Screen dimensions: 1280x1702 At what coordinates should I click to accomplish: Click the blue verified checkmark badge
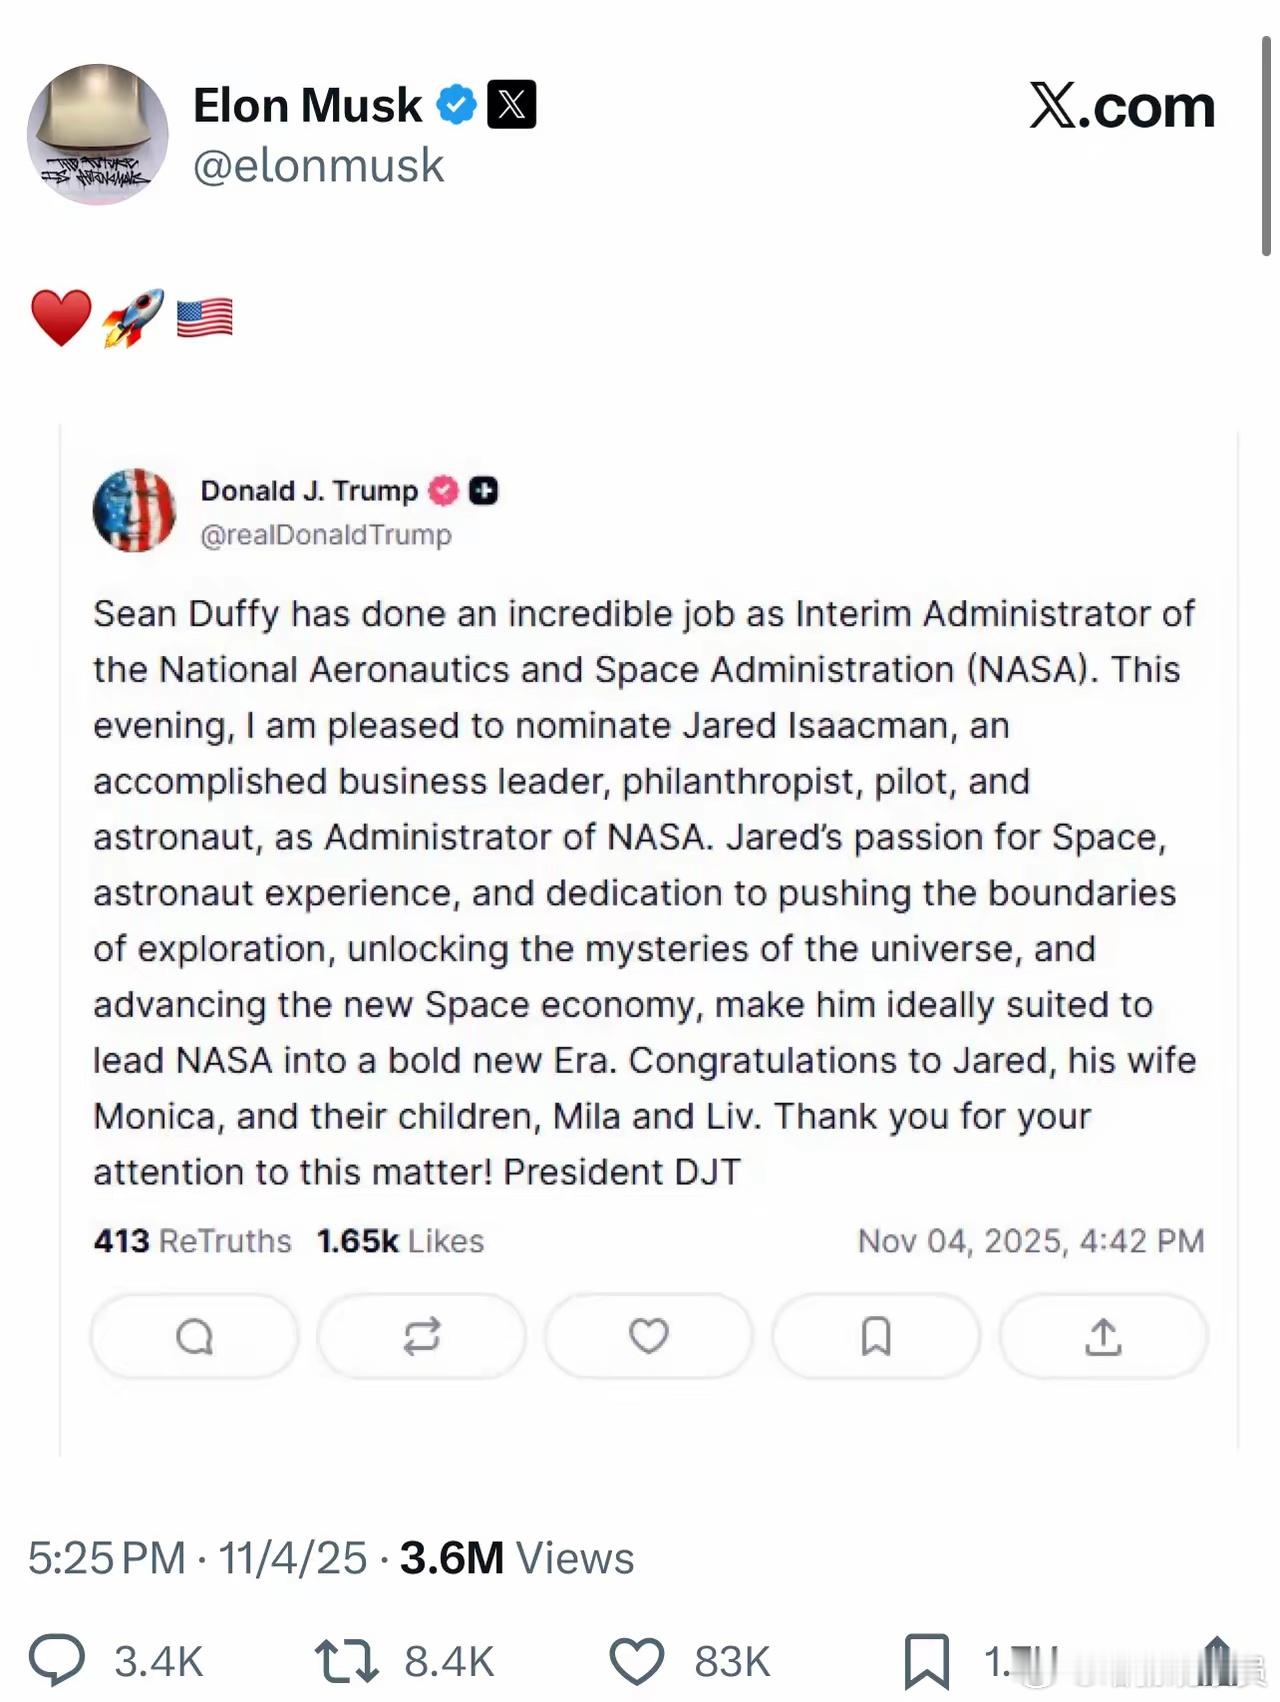coord(457,105)
